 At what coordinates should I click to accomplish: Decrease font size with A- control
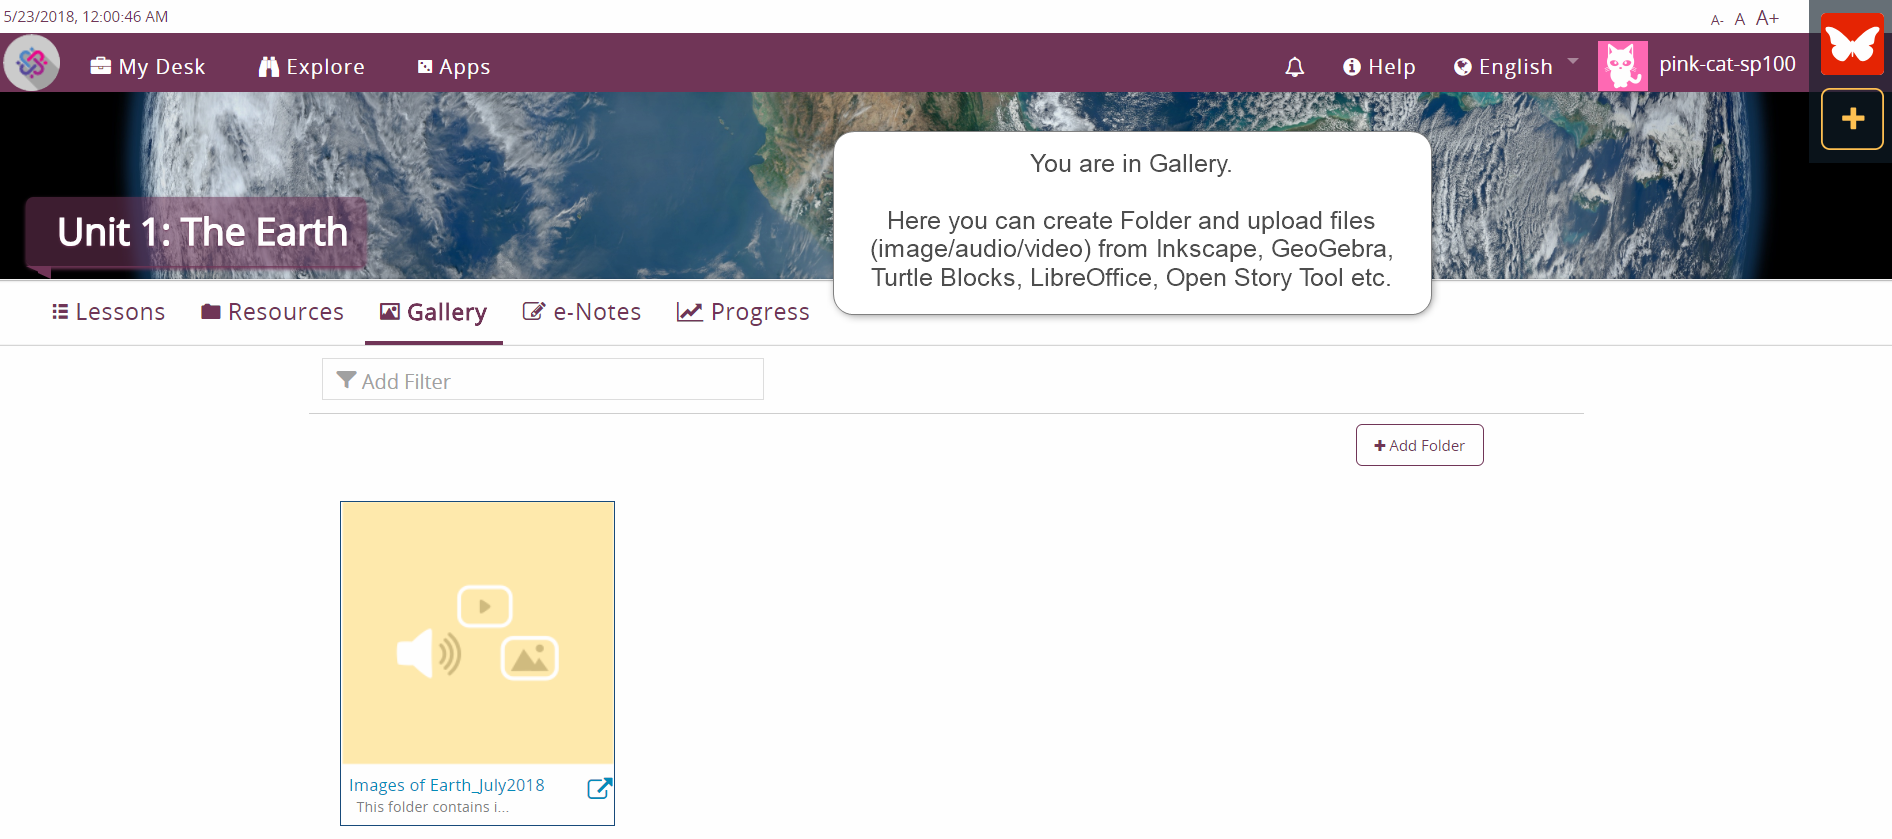1716,20
